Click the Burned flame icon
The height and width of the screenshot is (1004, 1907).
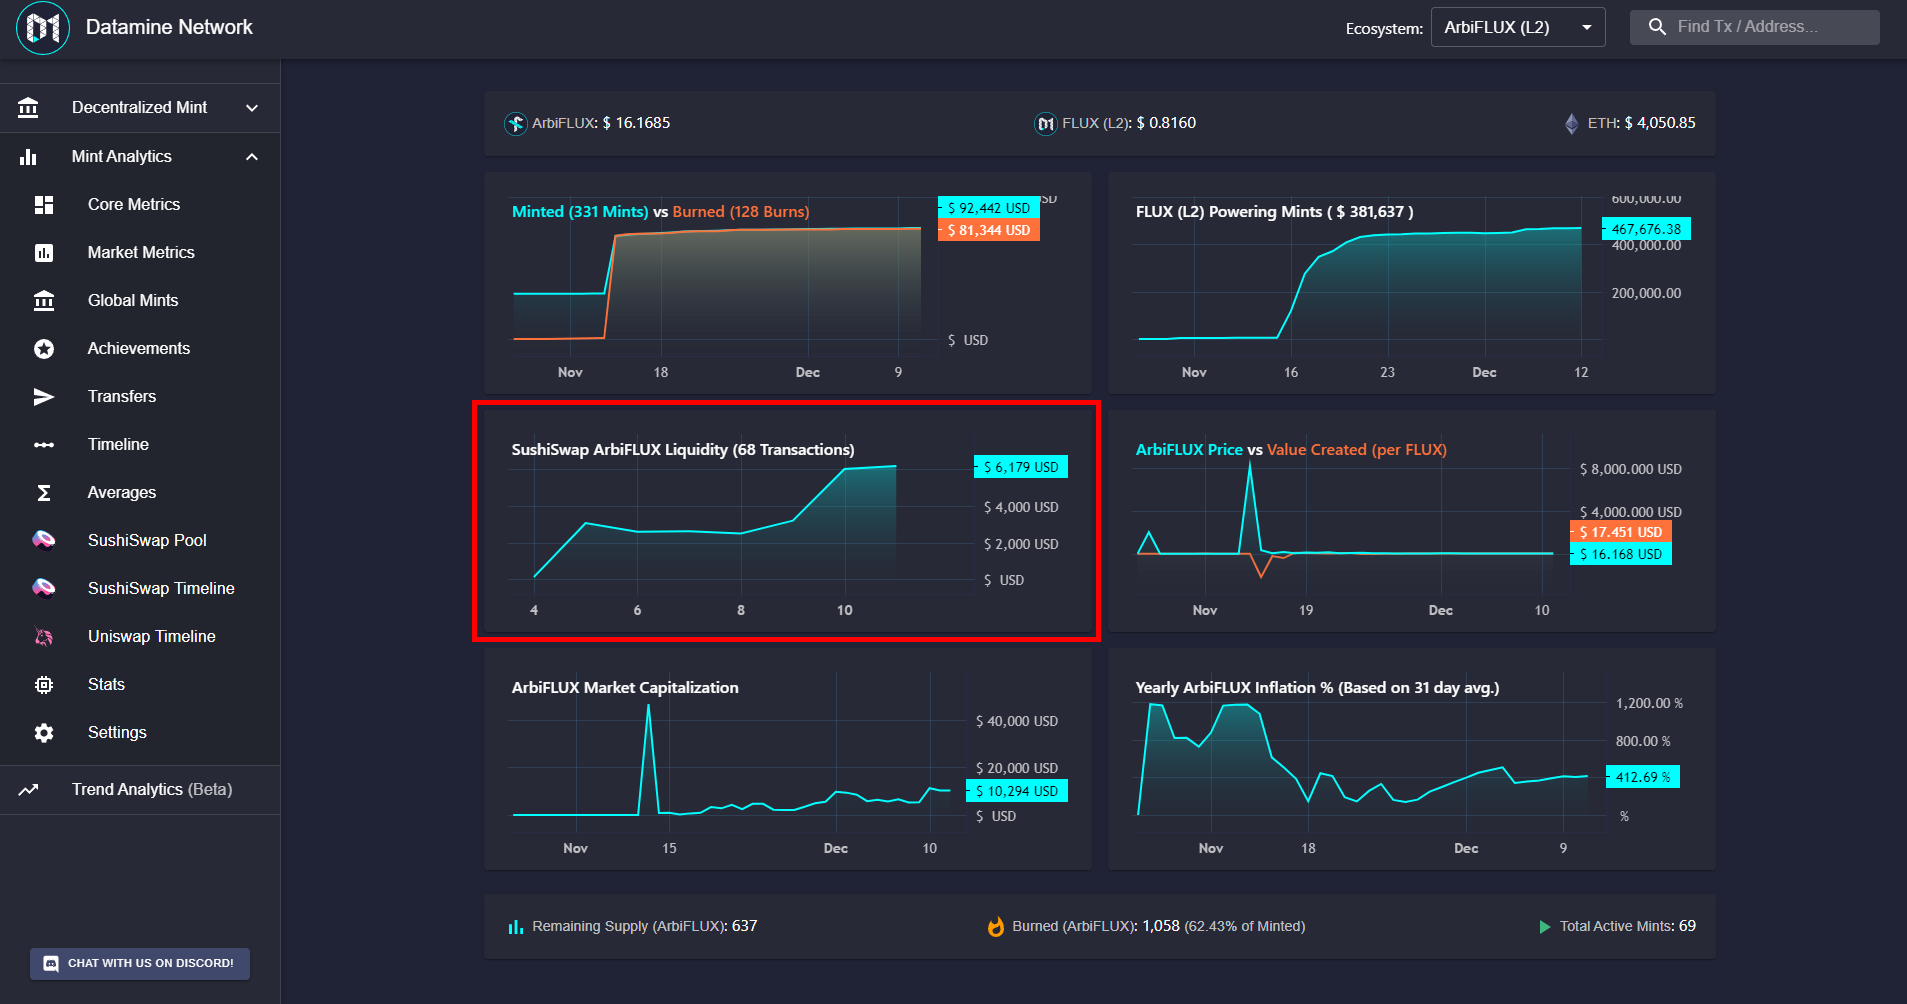pos(996,927)
